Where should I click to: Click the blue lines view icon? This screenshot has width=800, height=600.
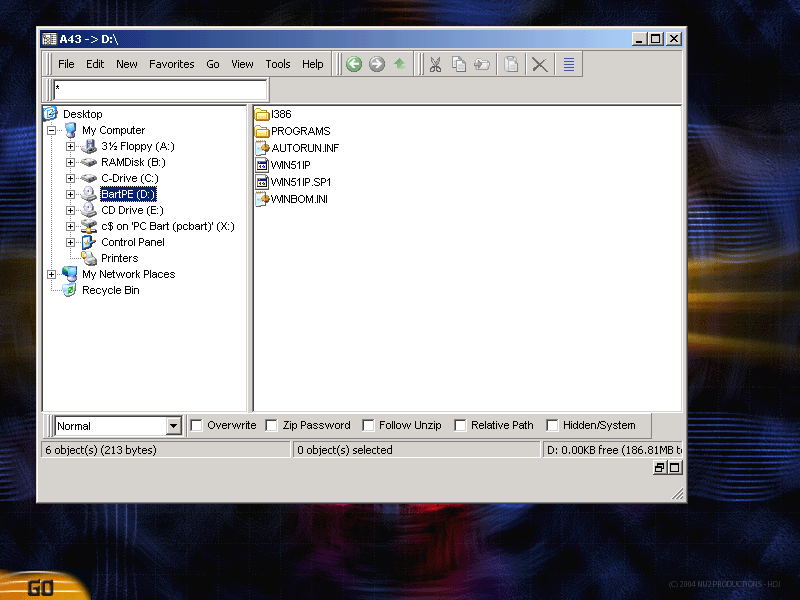click(x=569, y=64)
